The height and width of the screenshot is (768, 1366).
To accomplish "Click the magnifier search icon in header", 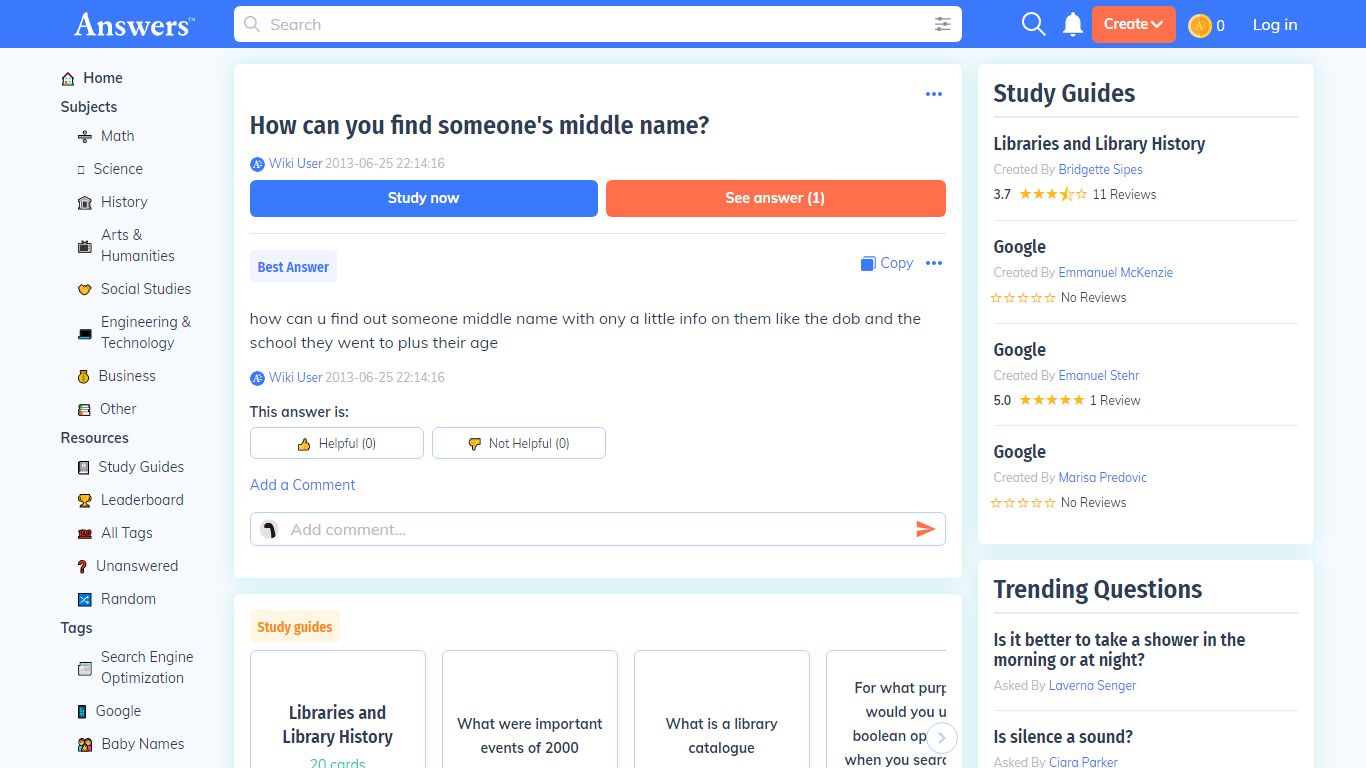I will pos(1033,24).
